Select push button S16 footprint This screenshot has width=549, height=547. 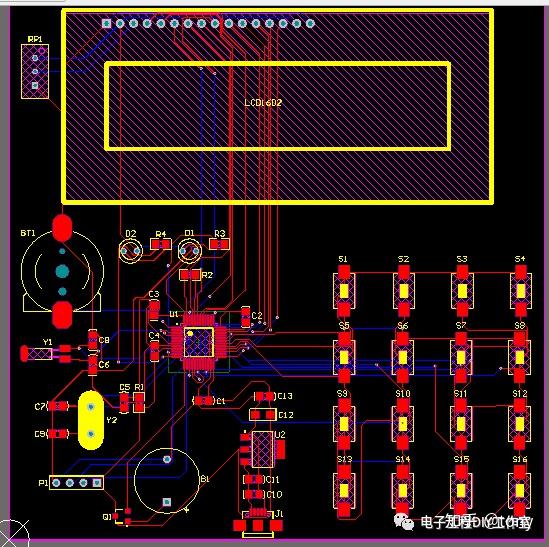tap(520, 491)
